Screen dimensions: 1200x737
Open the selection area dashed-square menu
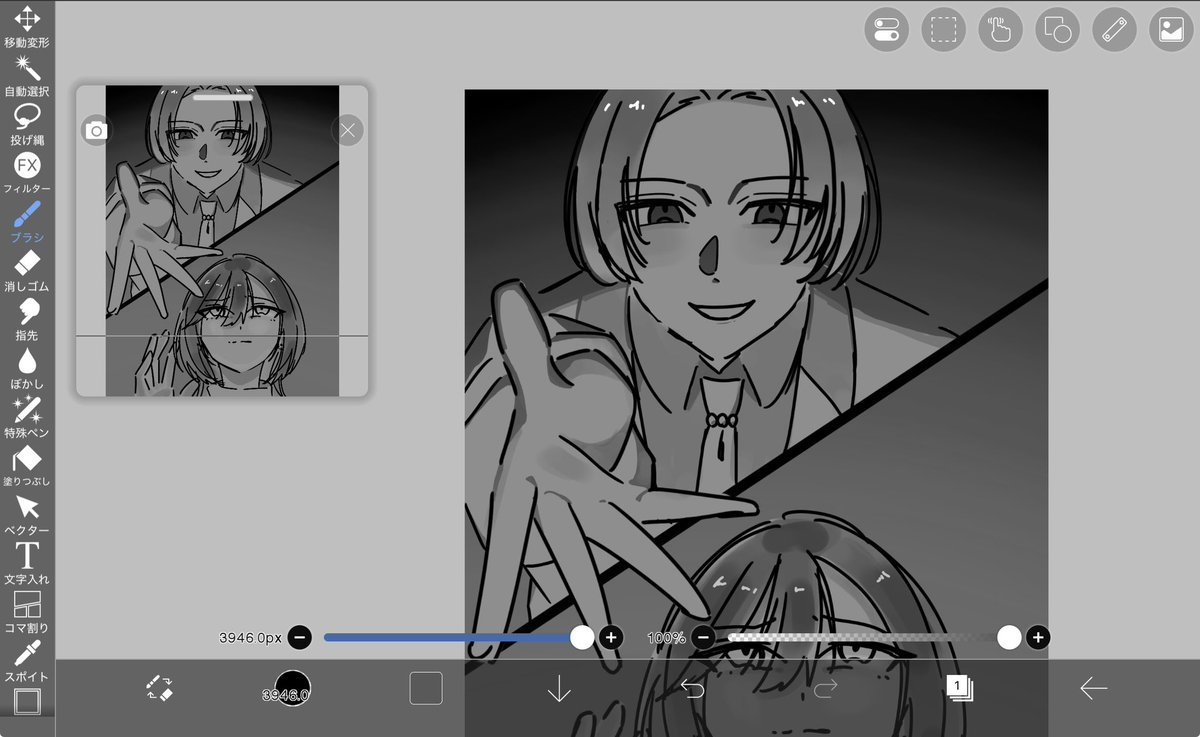coord(943,30)
